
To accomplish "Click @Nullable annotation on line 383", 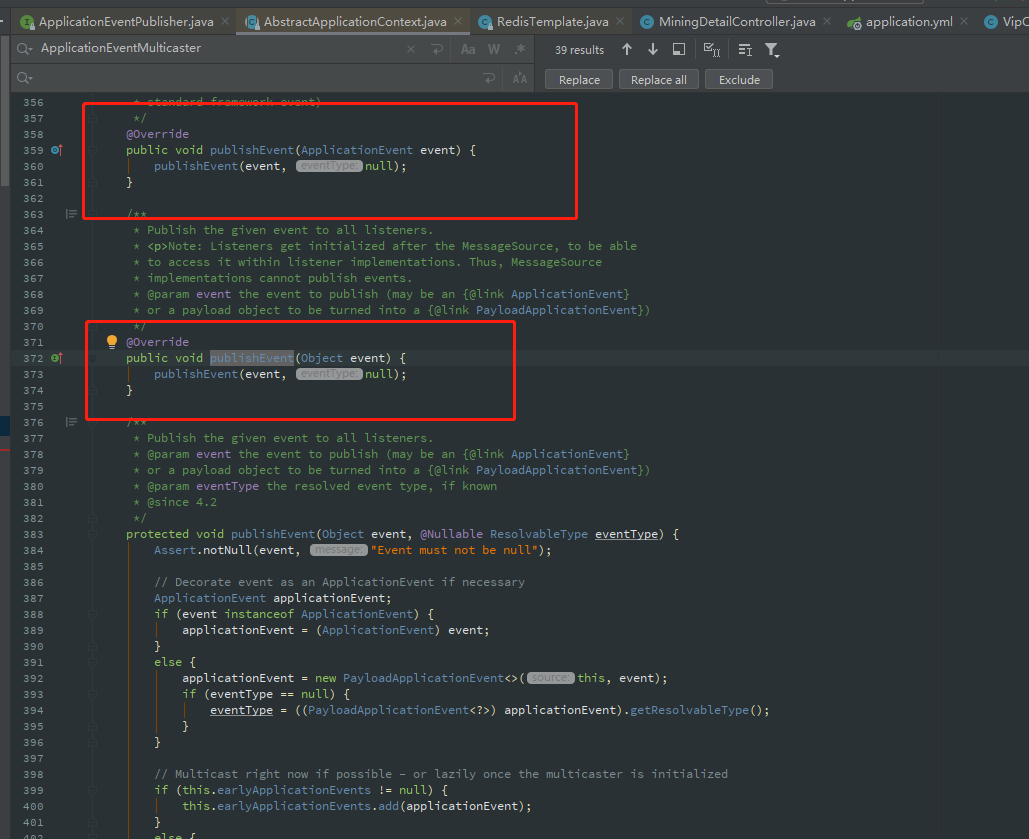I will [x=452, y=534].
